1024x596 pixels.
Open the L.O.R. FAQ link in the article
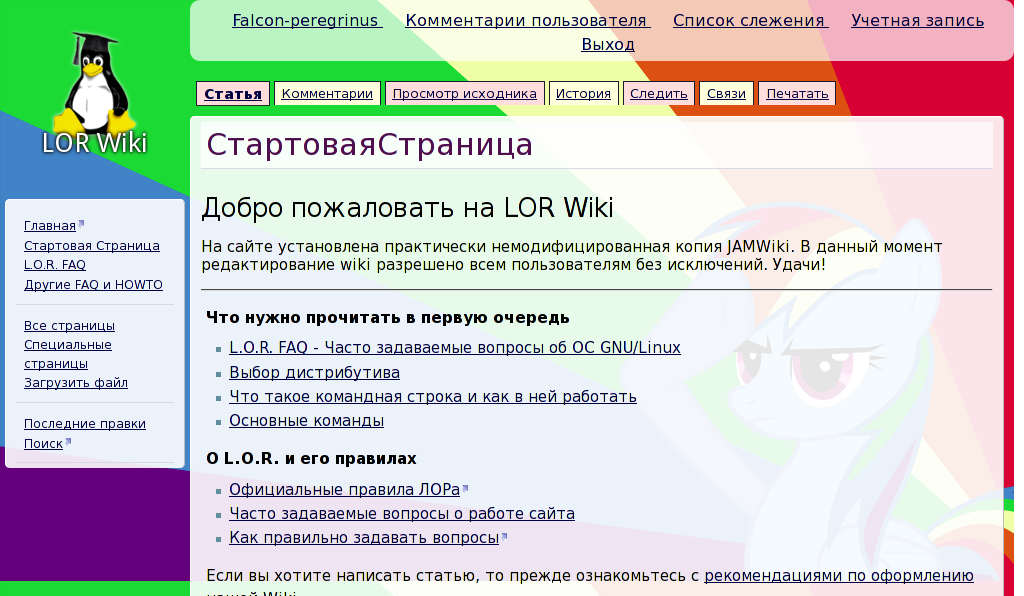(x=455, y=347)
